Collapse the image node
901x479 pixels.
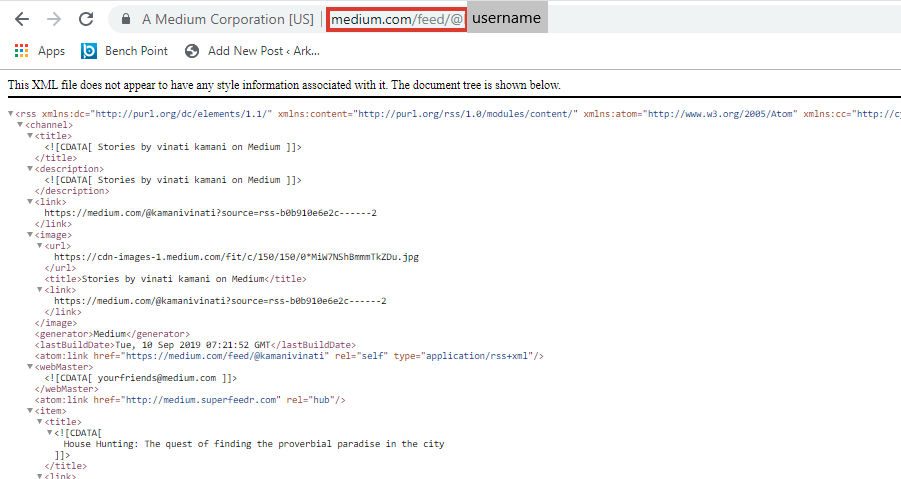tap(30, 235)
